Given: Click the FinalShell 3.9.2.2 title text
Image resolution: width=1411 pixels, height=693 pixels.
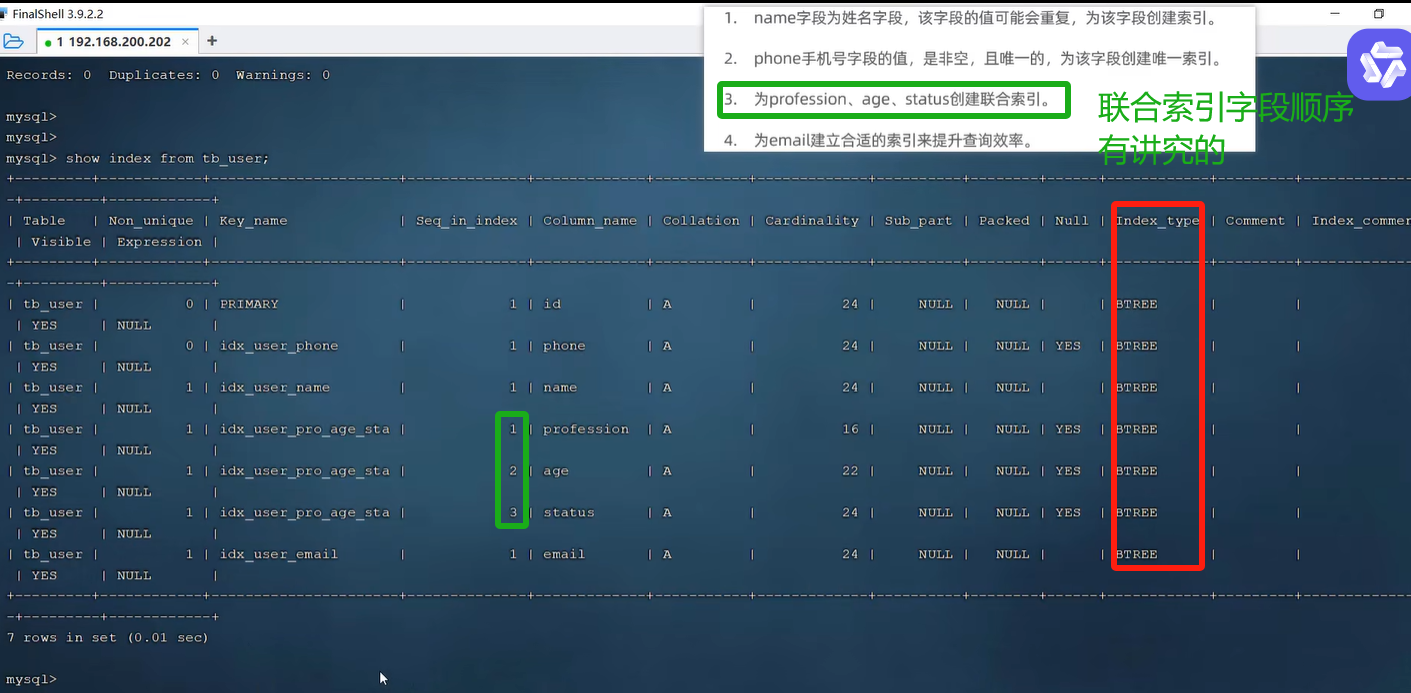Looking at the screenshot, I should [x=57, y=14].
